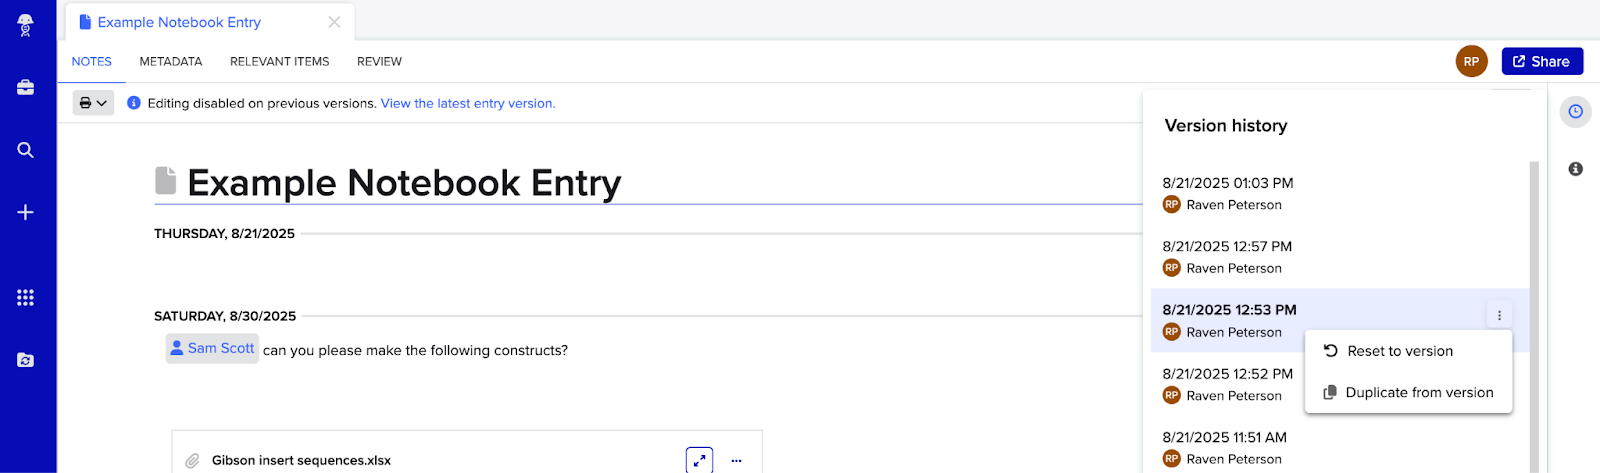The image size is (1600, 473).
Task: Click the plus create icon in sidebar
Action: coord(26,212)
